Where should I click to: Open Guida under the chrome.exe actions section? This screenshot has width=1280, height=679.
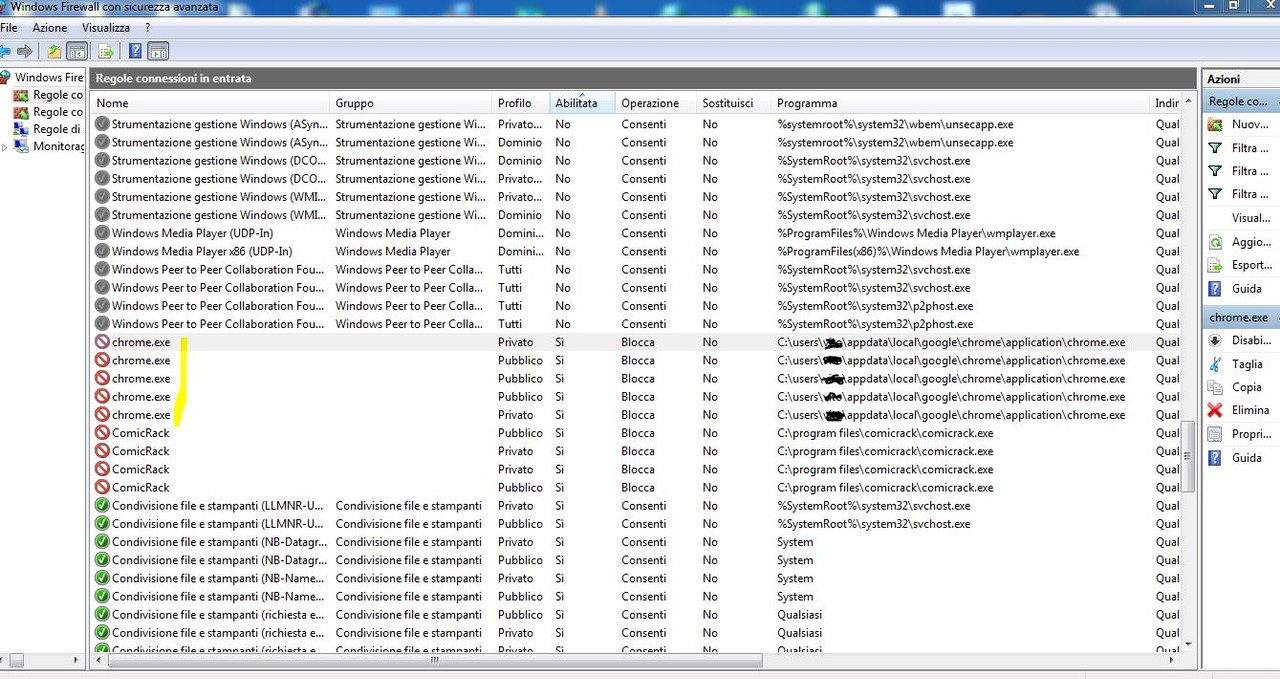(1246, 457)
